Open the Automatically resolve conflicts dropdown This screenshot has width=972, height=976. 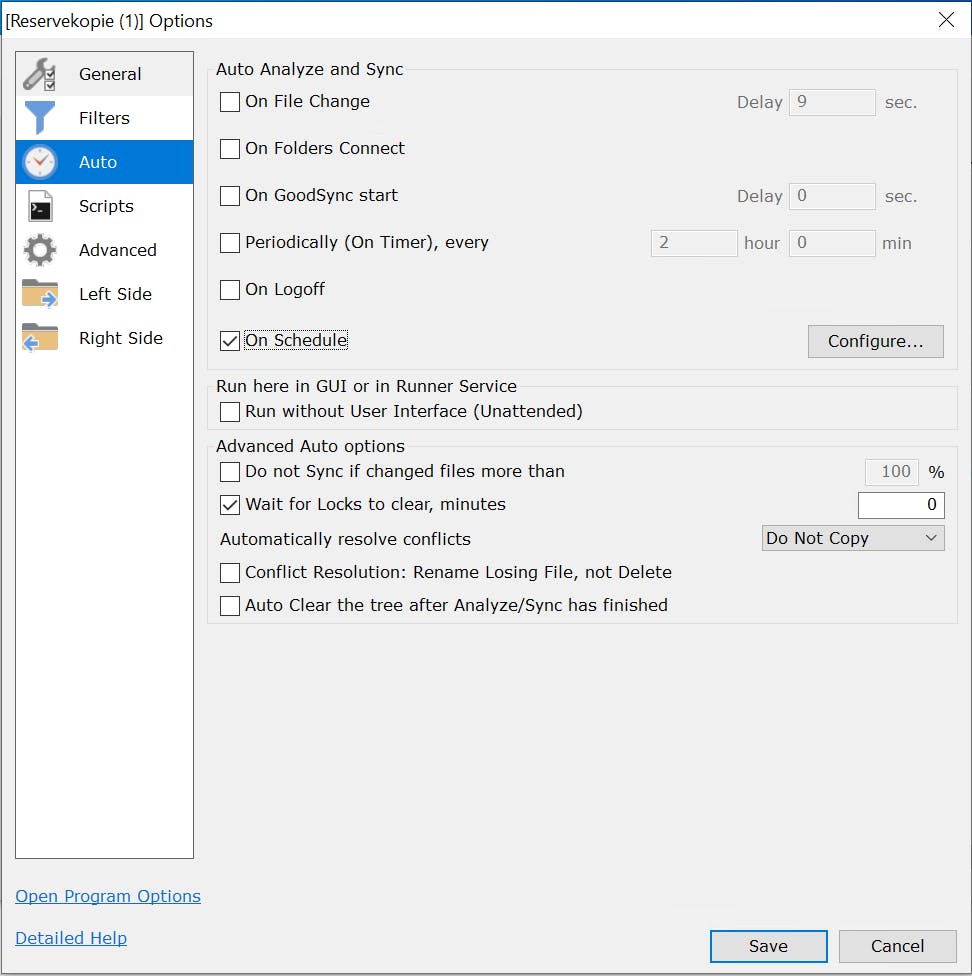pos(852,539)
